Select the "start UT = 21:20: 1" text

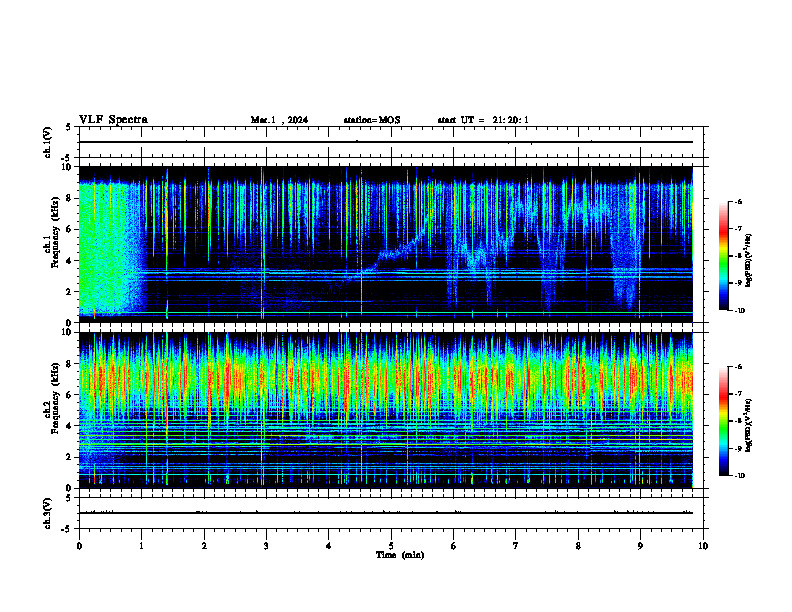click(483, 120)
